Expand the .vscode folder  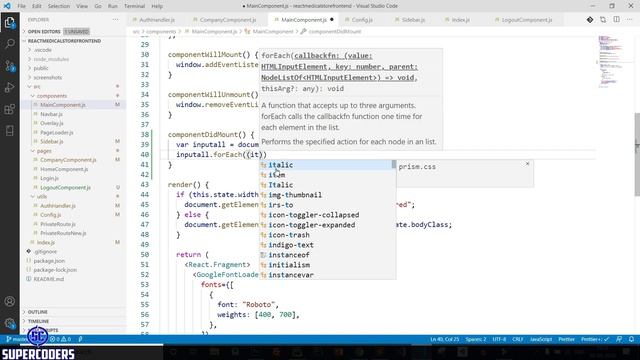(x=42, y=50)
